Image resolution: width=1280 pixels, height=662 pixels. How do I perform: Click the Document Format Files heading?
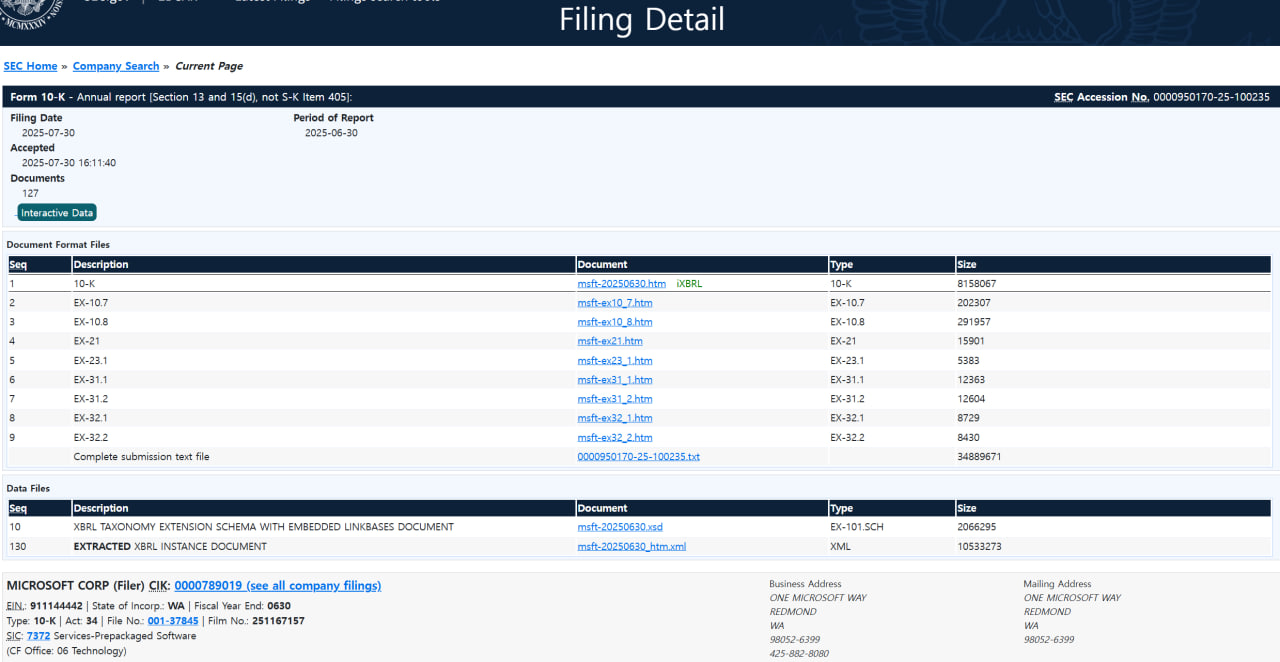click(58, 245)
